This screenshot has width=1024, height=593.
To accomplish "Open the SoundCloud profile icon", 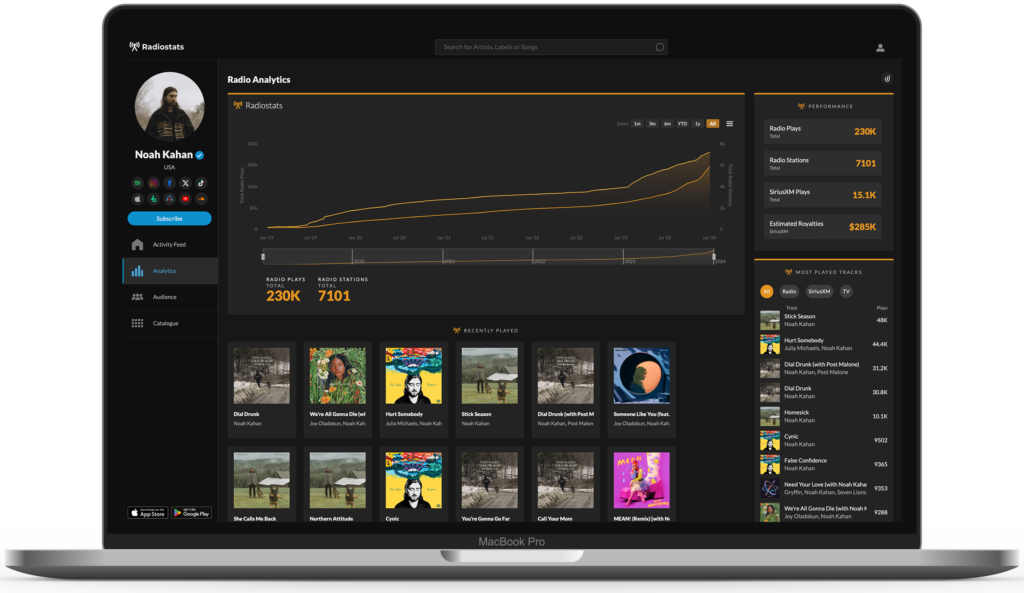I will click(x=201, y=199).
